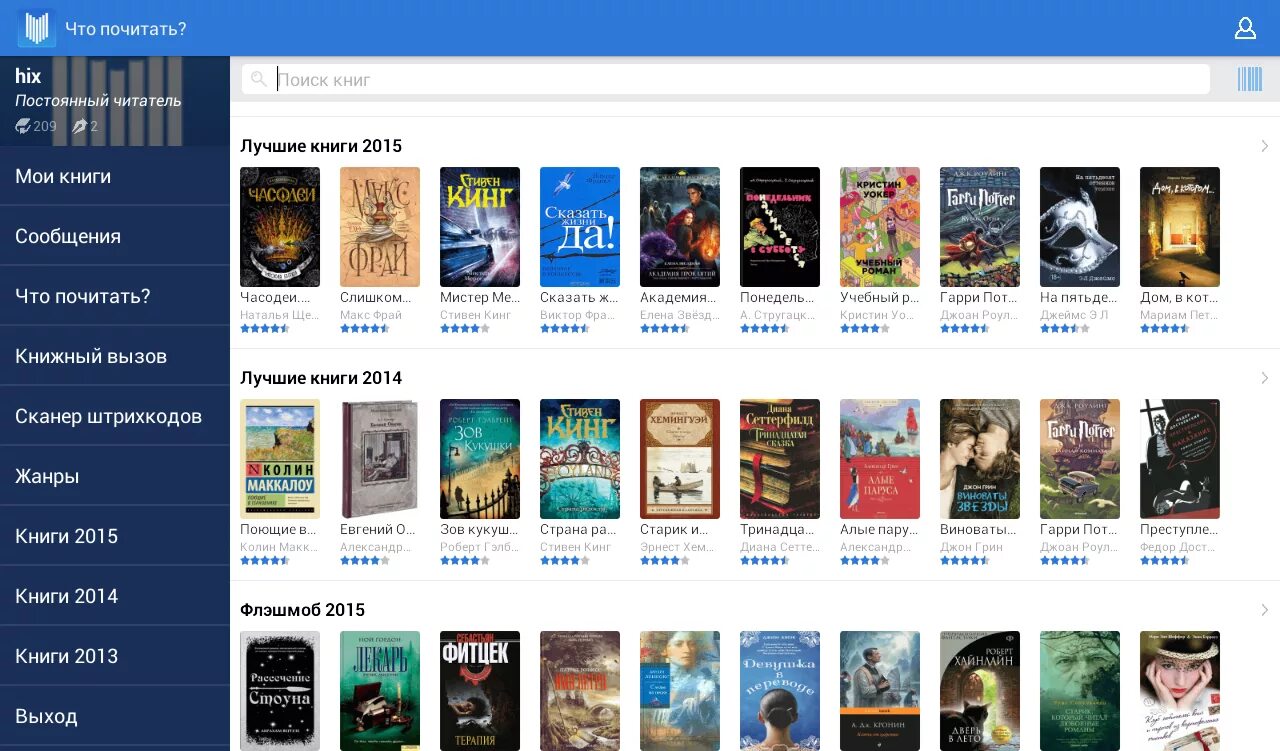Click the feather icon with count 2
This screenshot has width=1280, height=751.
click(x=78, y=126)
